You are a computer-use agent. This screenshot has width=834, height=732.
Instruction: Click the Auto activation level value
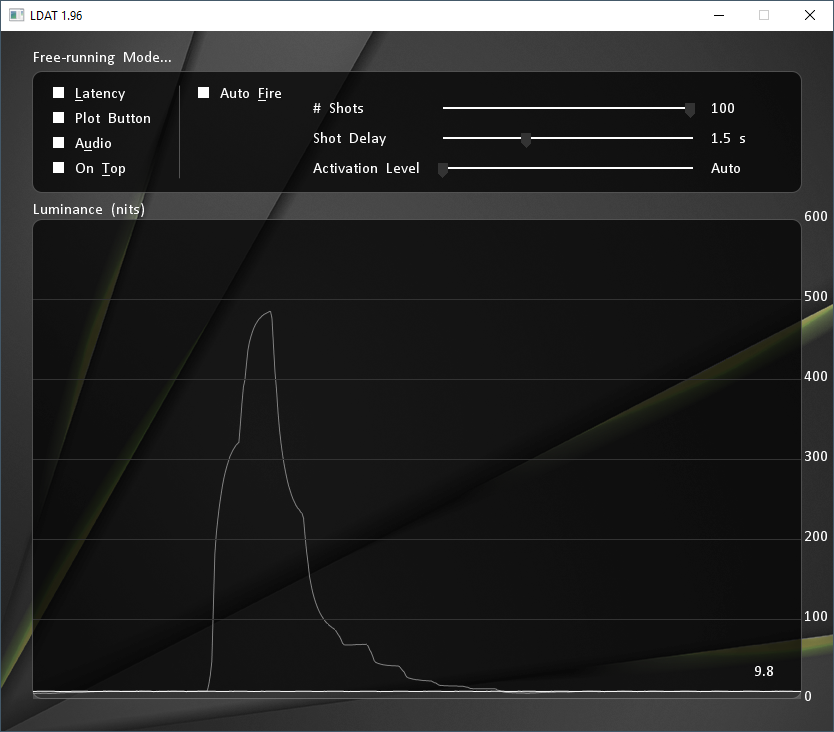pyautogui.click(x=726, y=168)
